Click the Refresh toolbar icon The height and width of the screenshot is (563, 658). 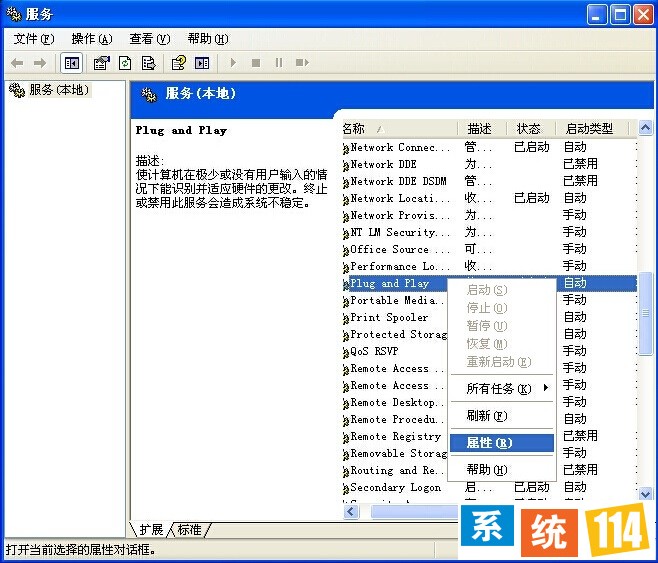click(x=125, y=63)
